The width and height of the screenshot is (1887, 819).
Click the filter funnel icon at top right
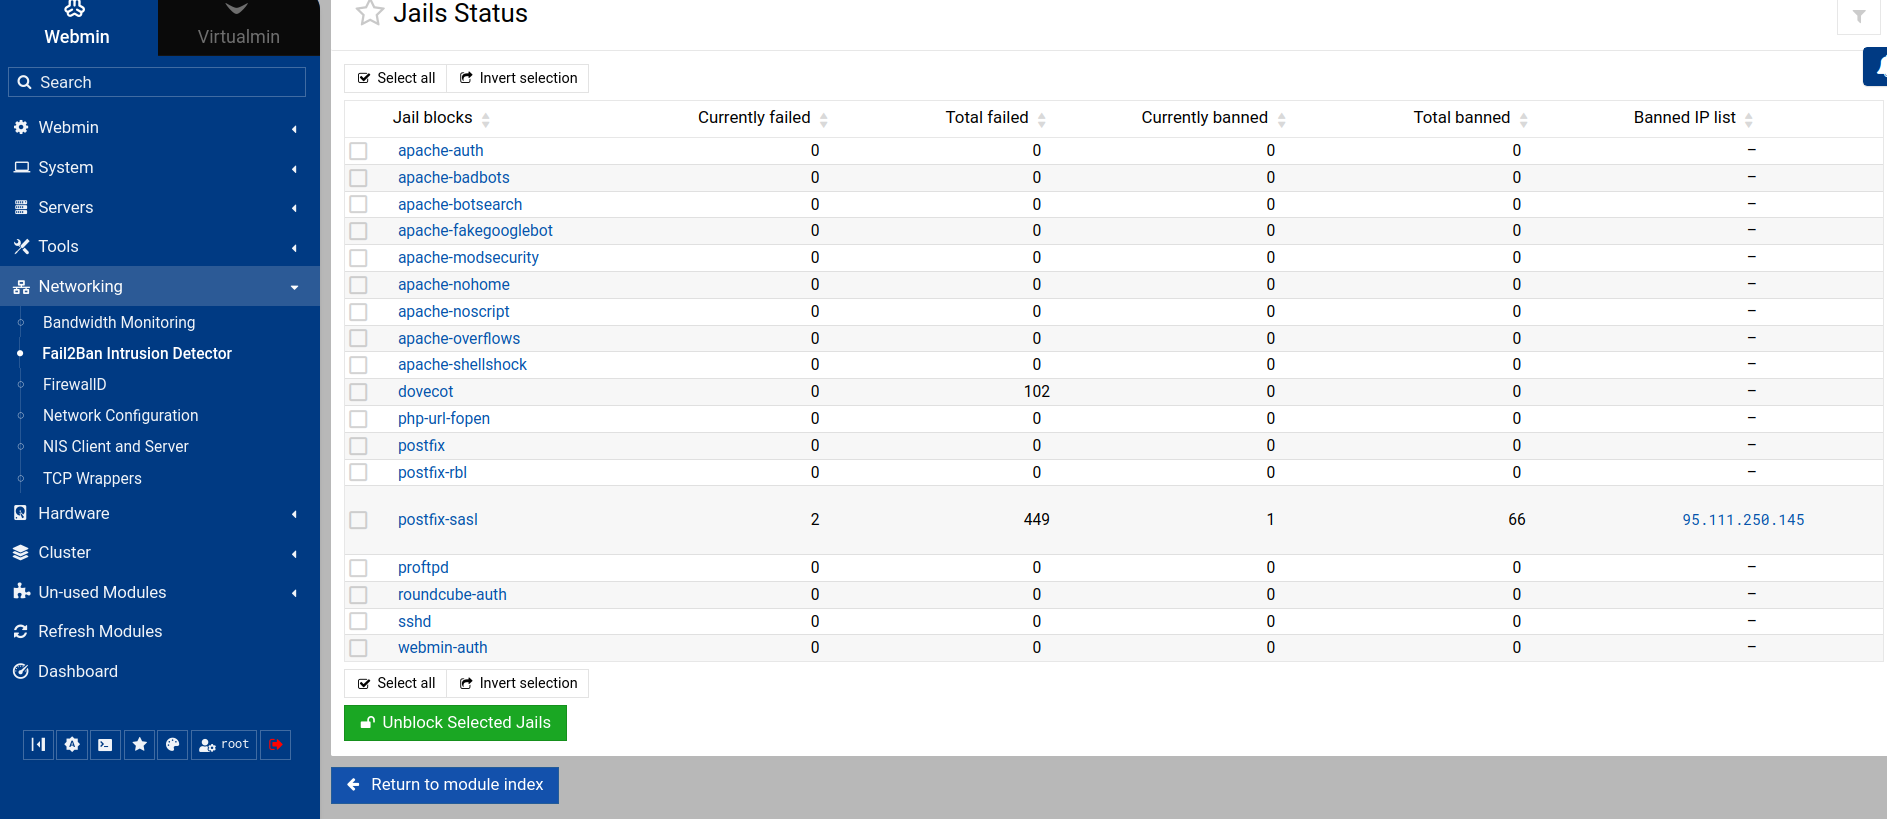[x=1858, y=17]
